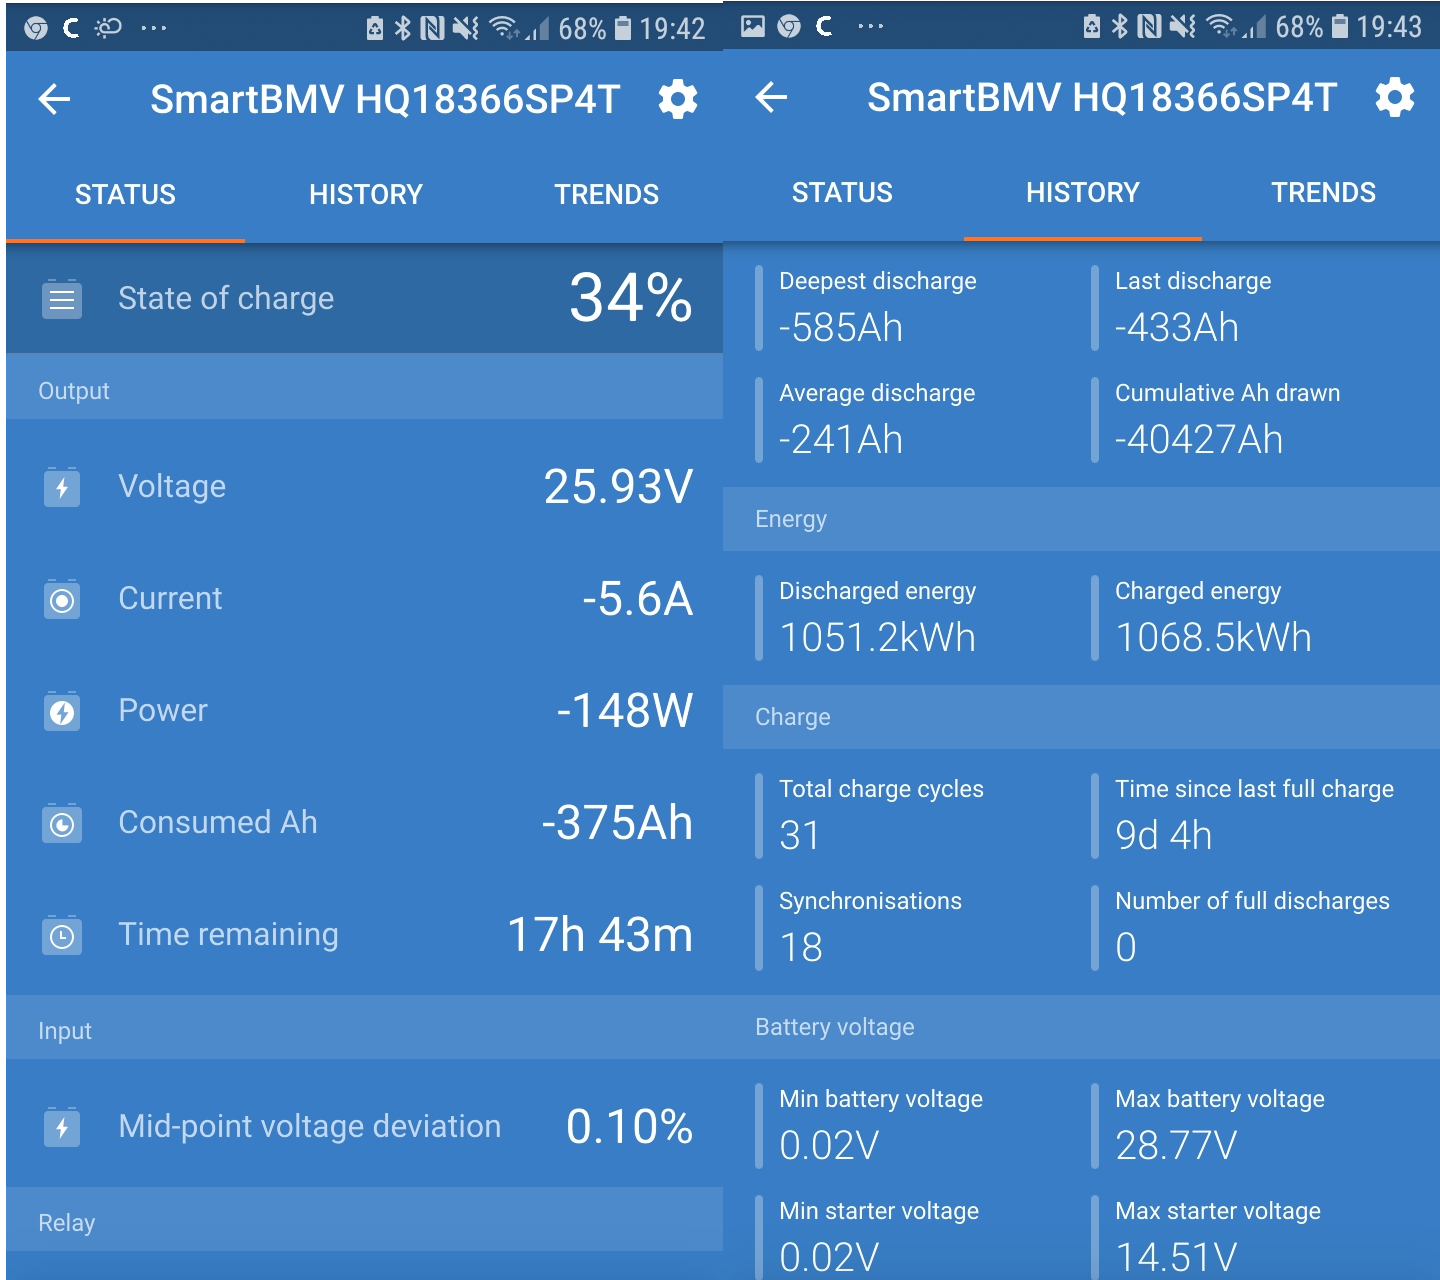Tap the 34% state of charge value
Viewport: 1440px width, 1280px height.
point(631,298)
